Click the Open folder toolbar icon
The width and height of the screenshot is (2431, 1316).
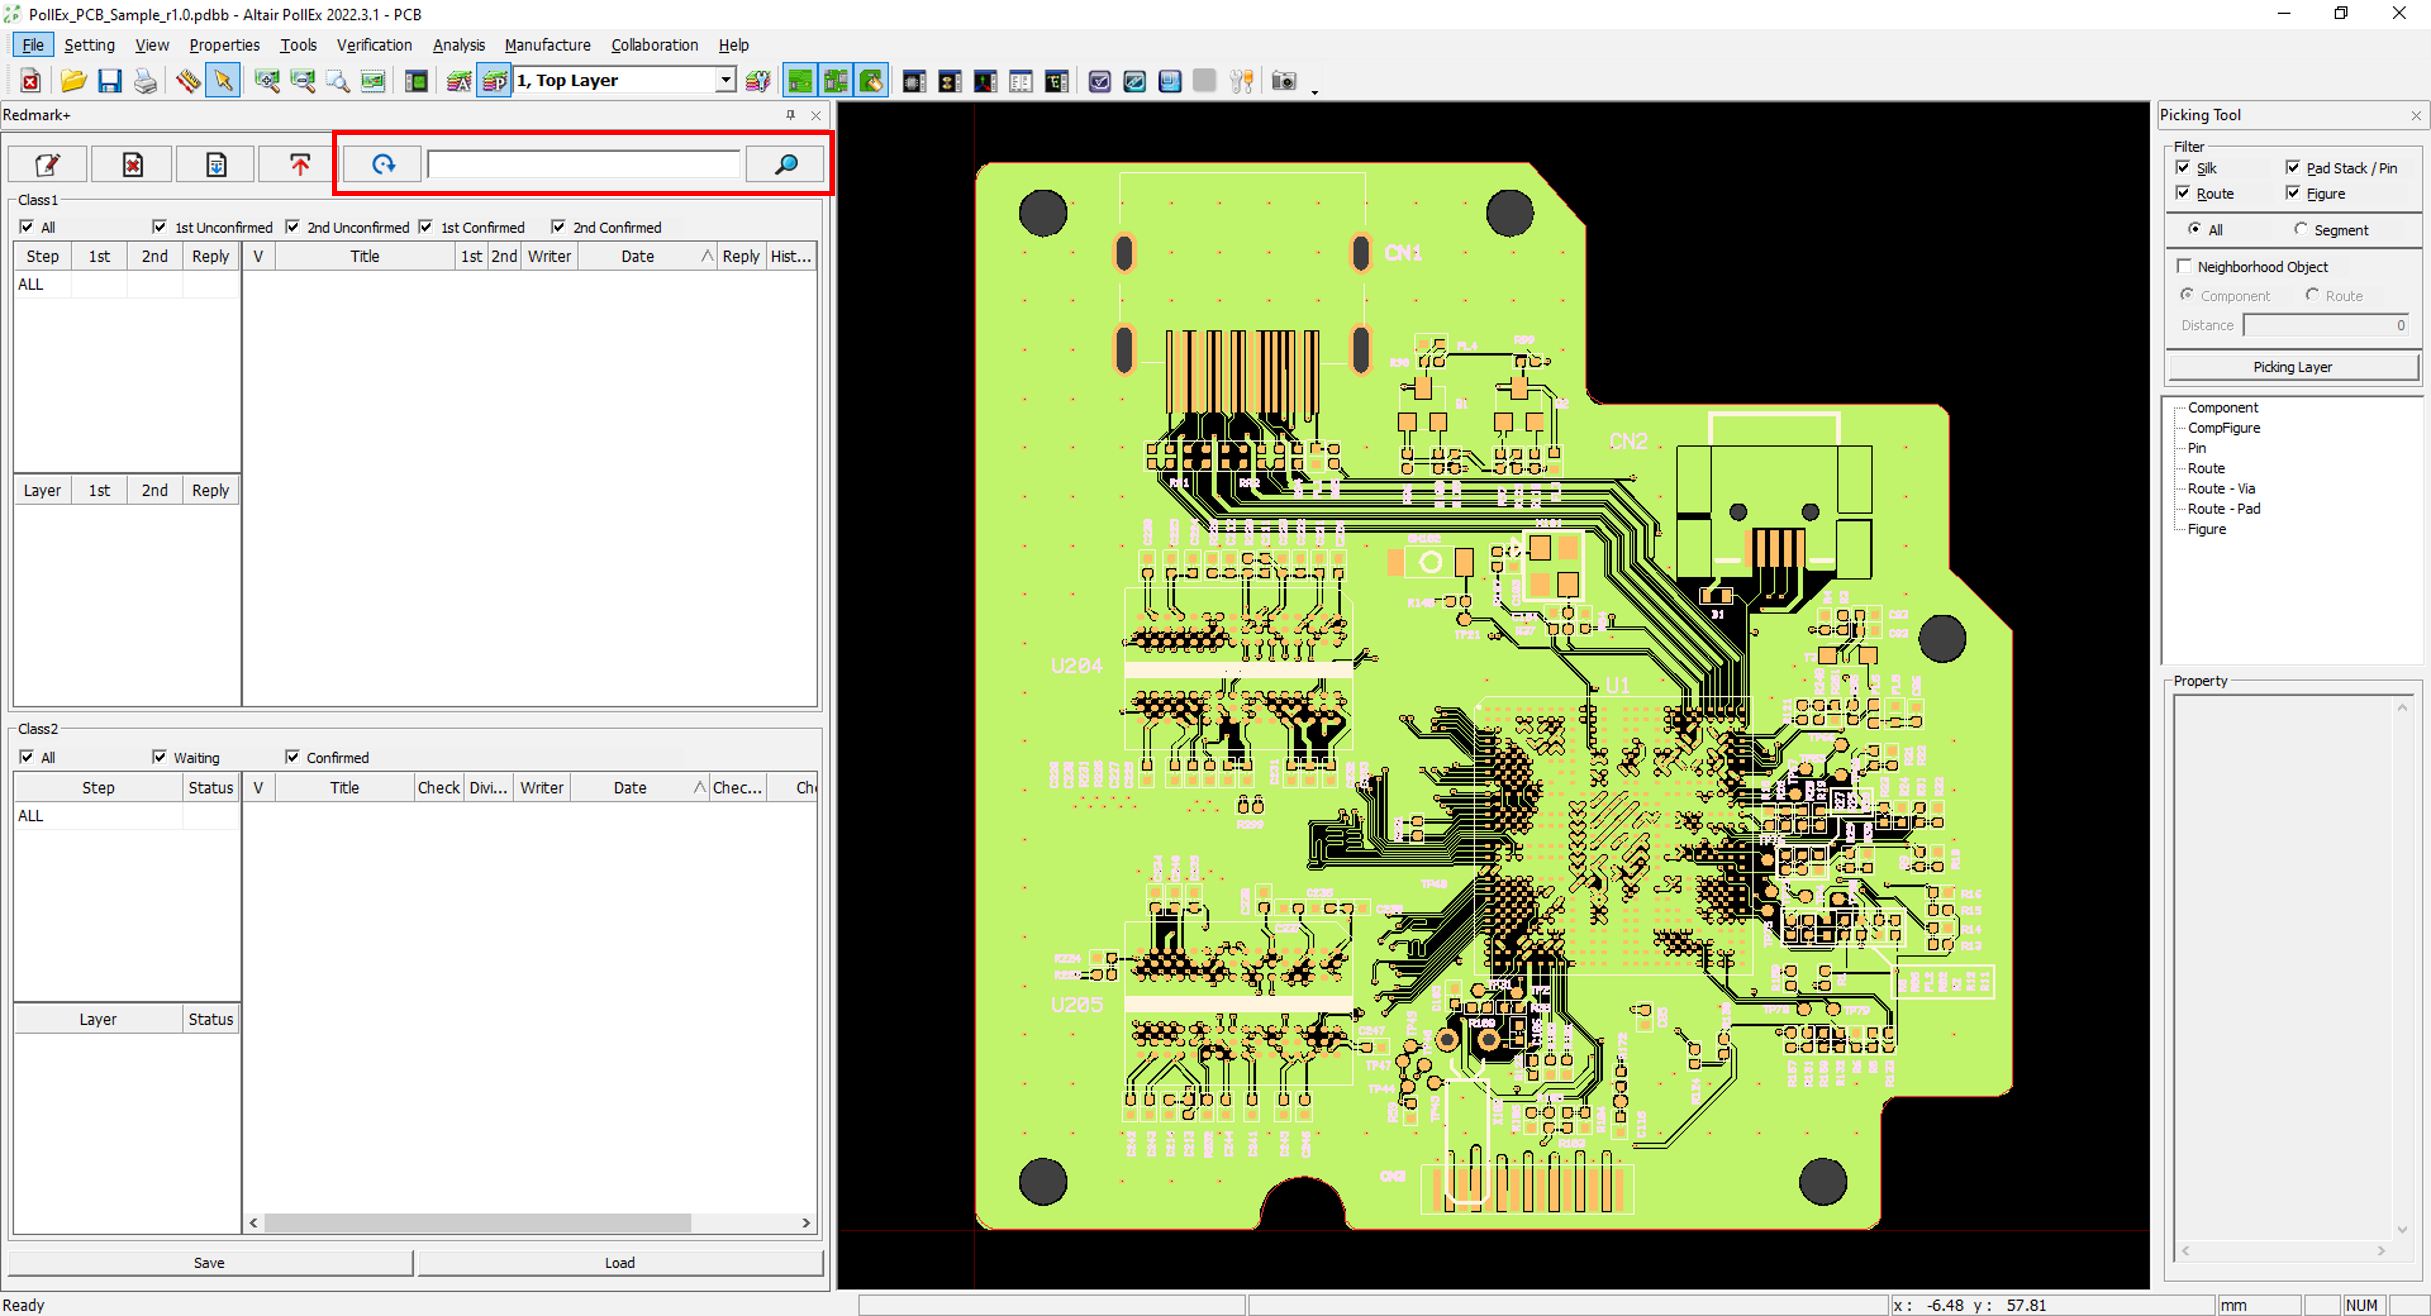tap(73, 81)
